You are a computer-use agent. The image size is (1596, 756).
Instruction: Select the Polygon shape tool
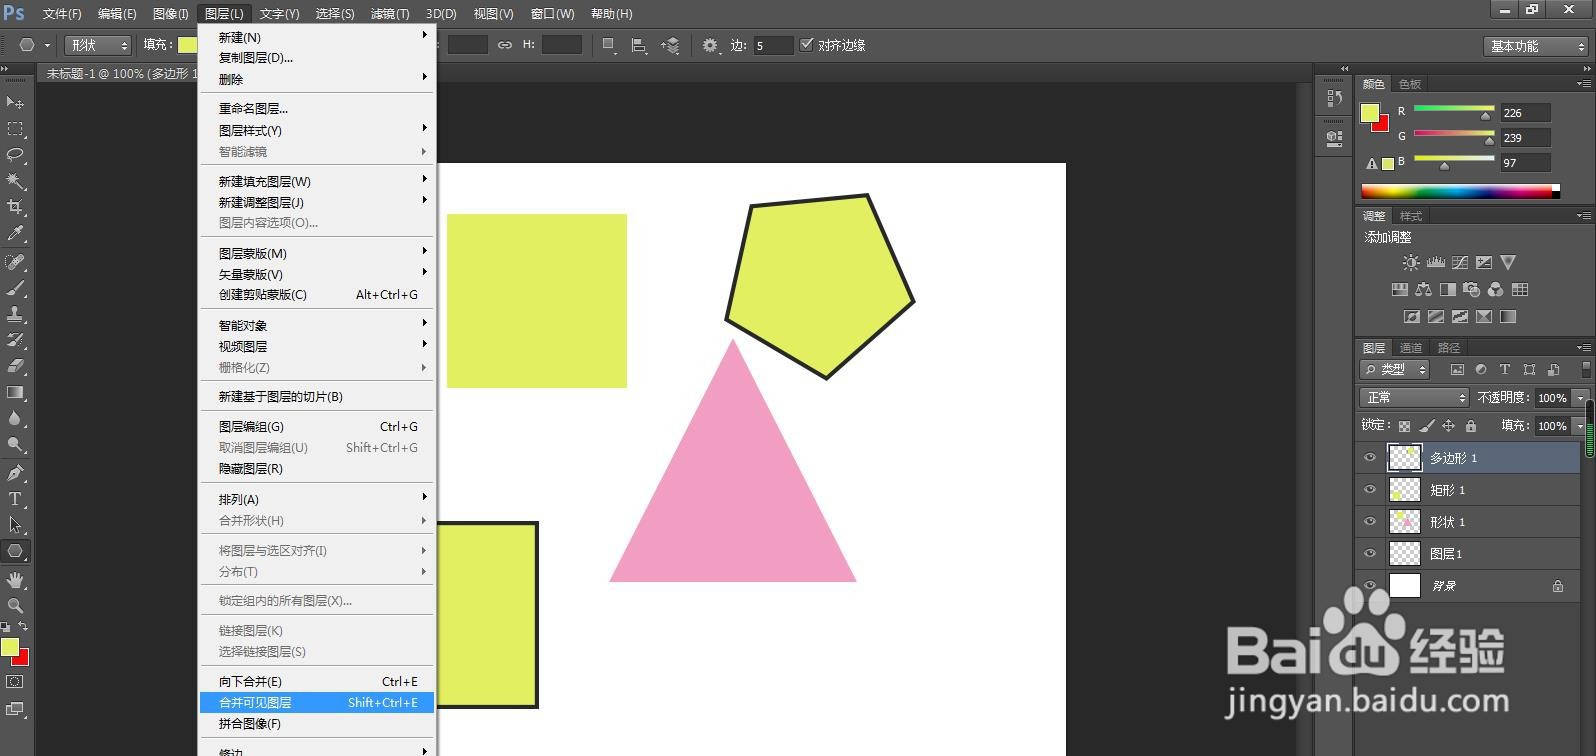tap(15, 551)
